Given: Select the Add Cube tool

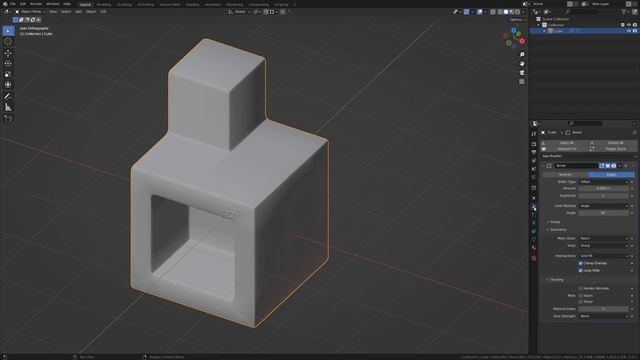Looking at the screenshot, I should tap(8, 119).
